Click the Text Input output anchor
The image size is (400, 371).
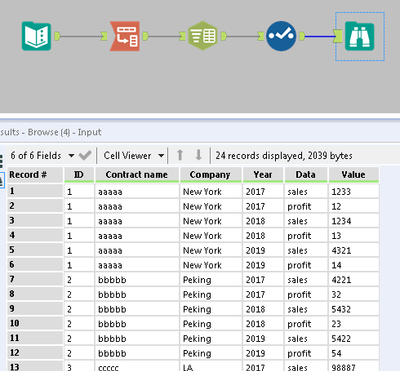tap(57, 36)
